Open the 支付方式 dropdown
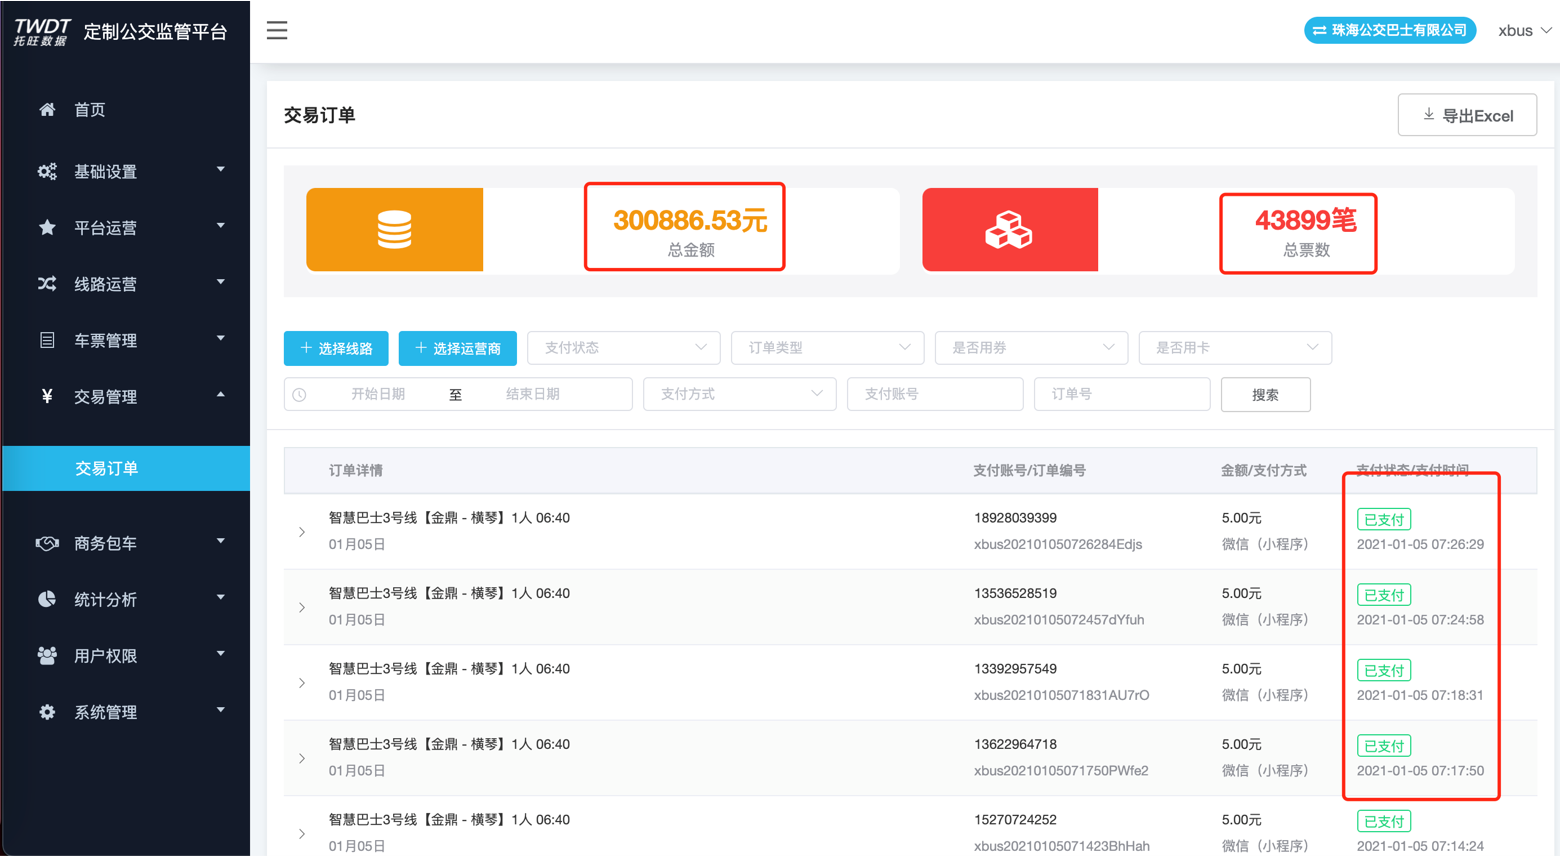Image resolution: width=1560 pixels, height=856 pixels. pos(739,394)
